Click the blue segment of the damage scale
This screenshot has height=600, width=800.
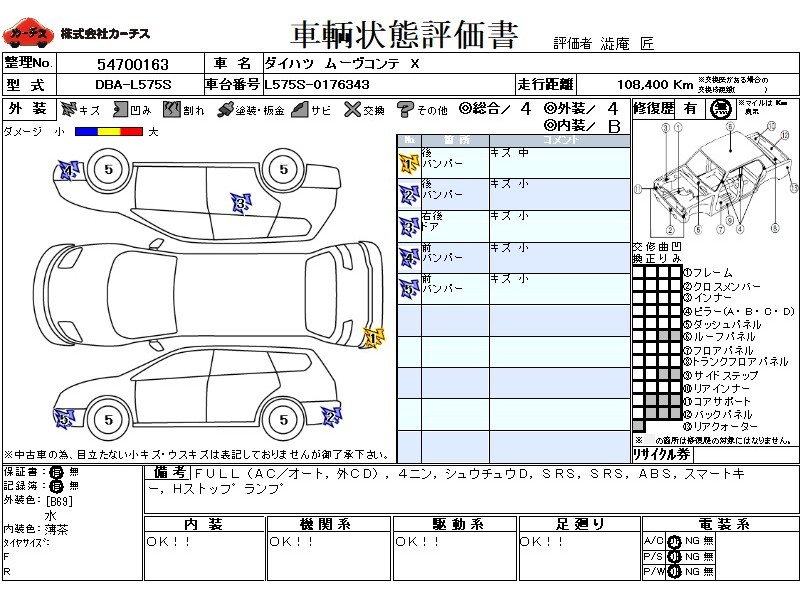pos(86,132)
